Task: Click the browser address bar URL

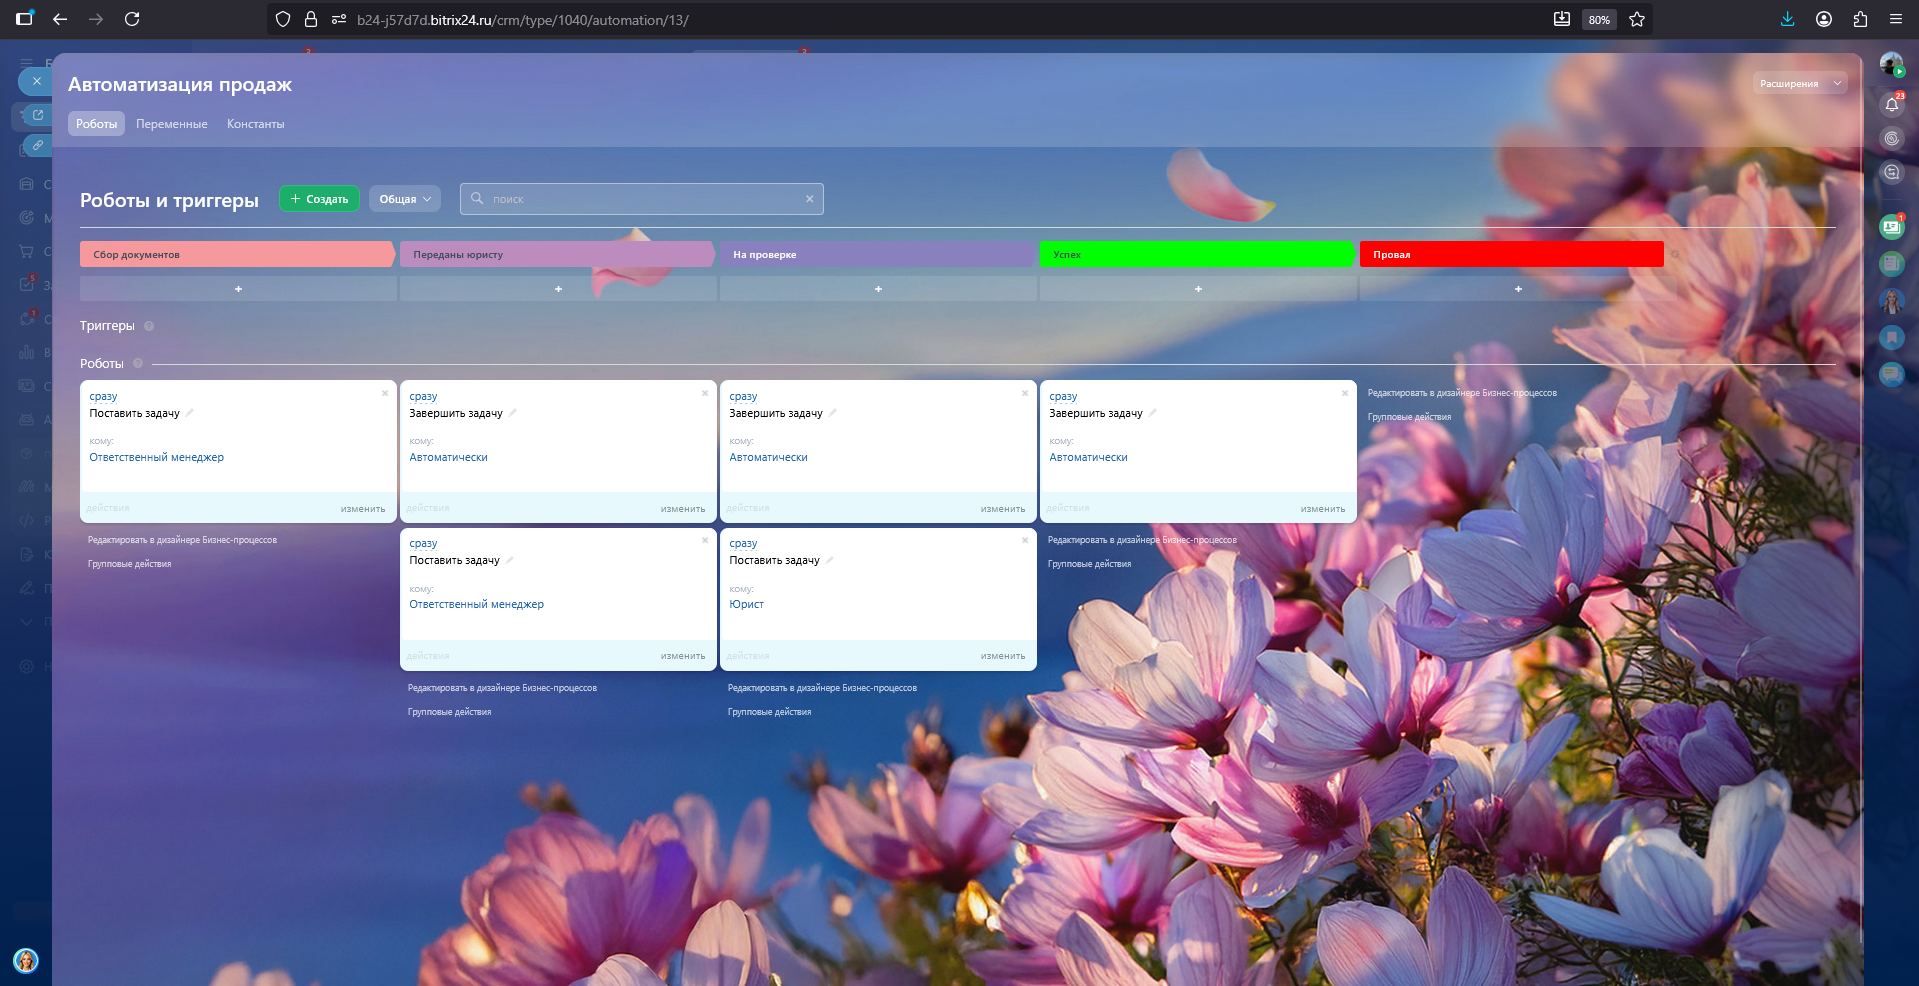Action: [522, 20]
